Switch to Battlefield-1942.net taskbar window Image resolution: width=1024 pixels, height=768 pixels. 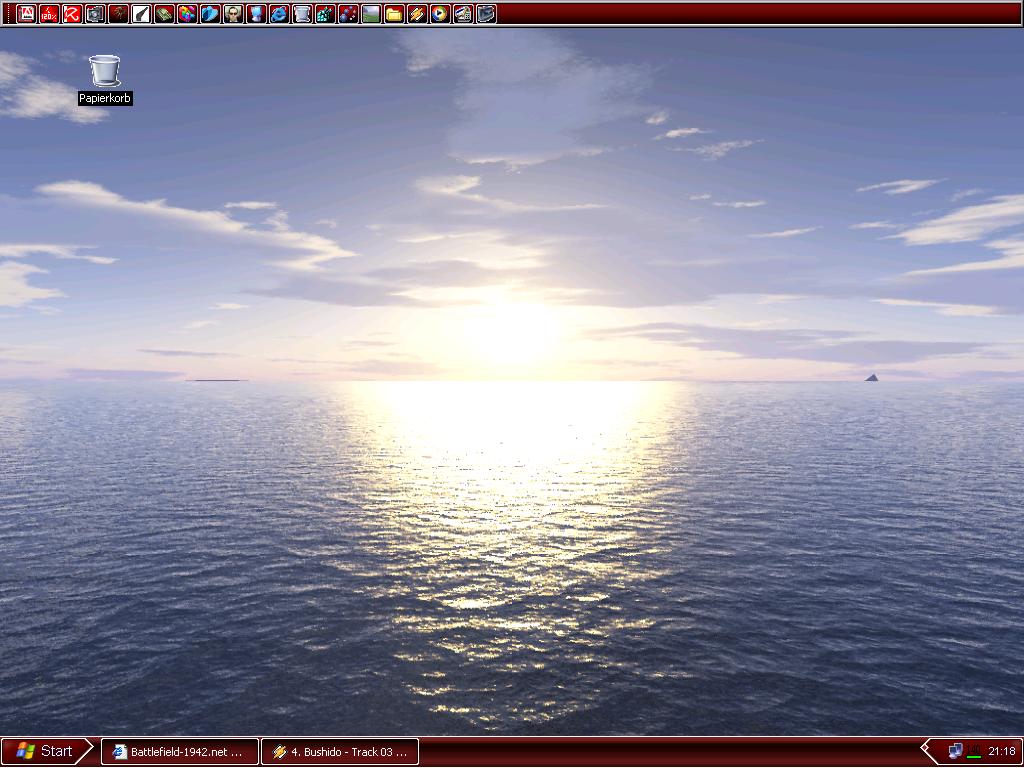pos(180,752)
